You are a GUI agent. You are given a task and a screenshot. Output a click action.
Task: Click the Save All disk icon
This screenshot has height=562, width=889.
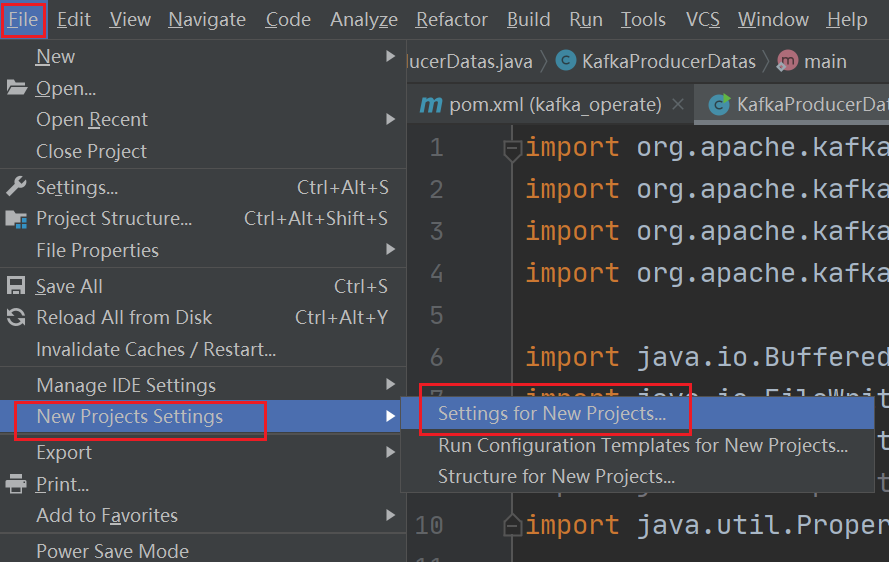[x=16, y=286]
